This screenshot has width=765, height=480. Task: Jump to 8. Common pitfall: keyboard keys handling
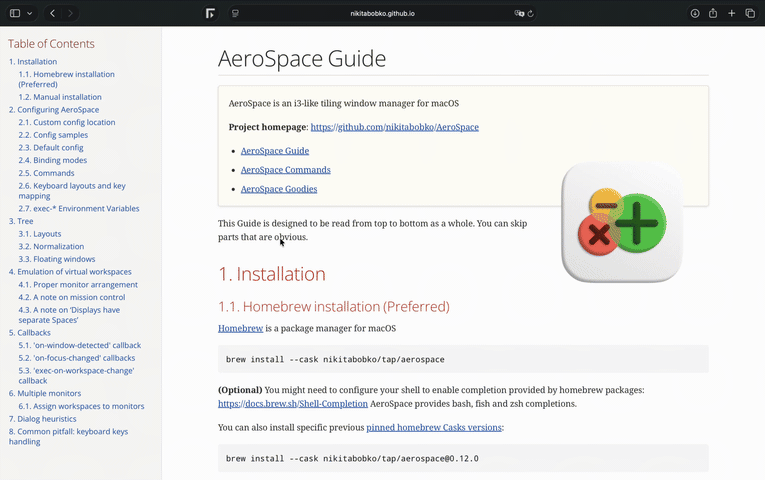[x=68, y=436]
